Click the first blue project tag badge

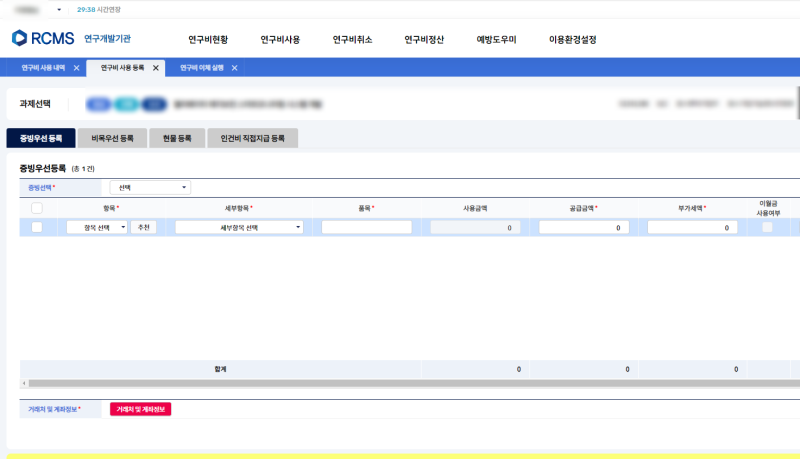coord(99,104)
